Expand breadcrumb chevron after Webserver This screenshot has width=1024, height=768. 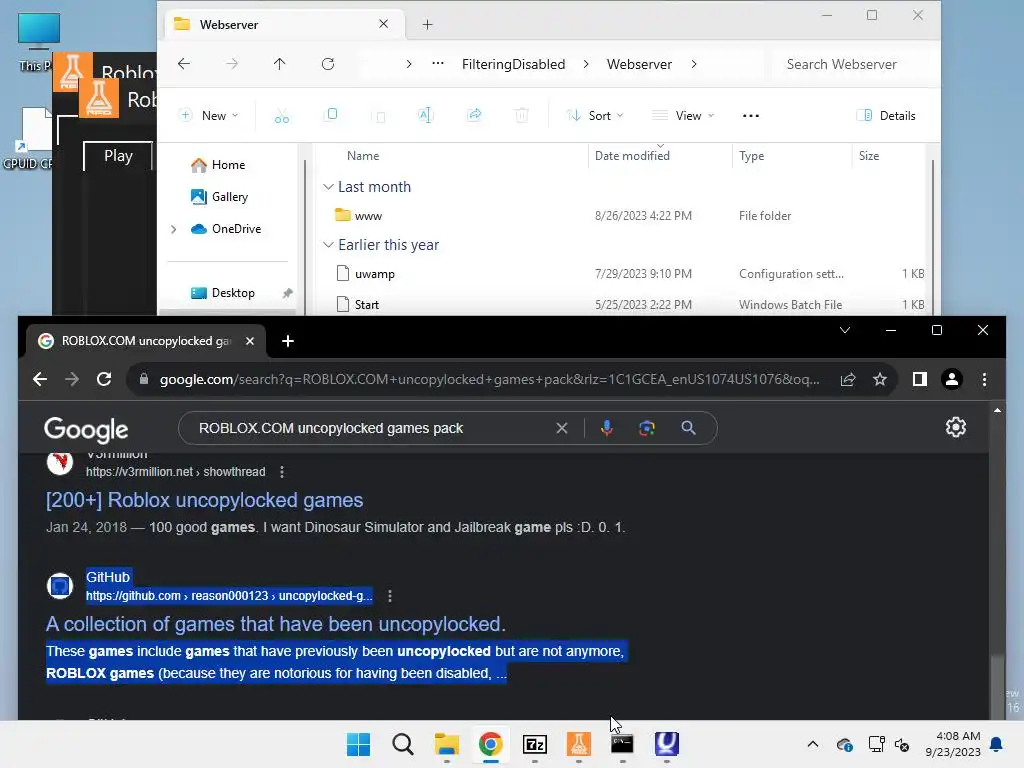coord(694,64)
